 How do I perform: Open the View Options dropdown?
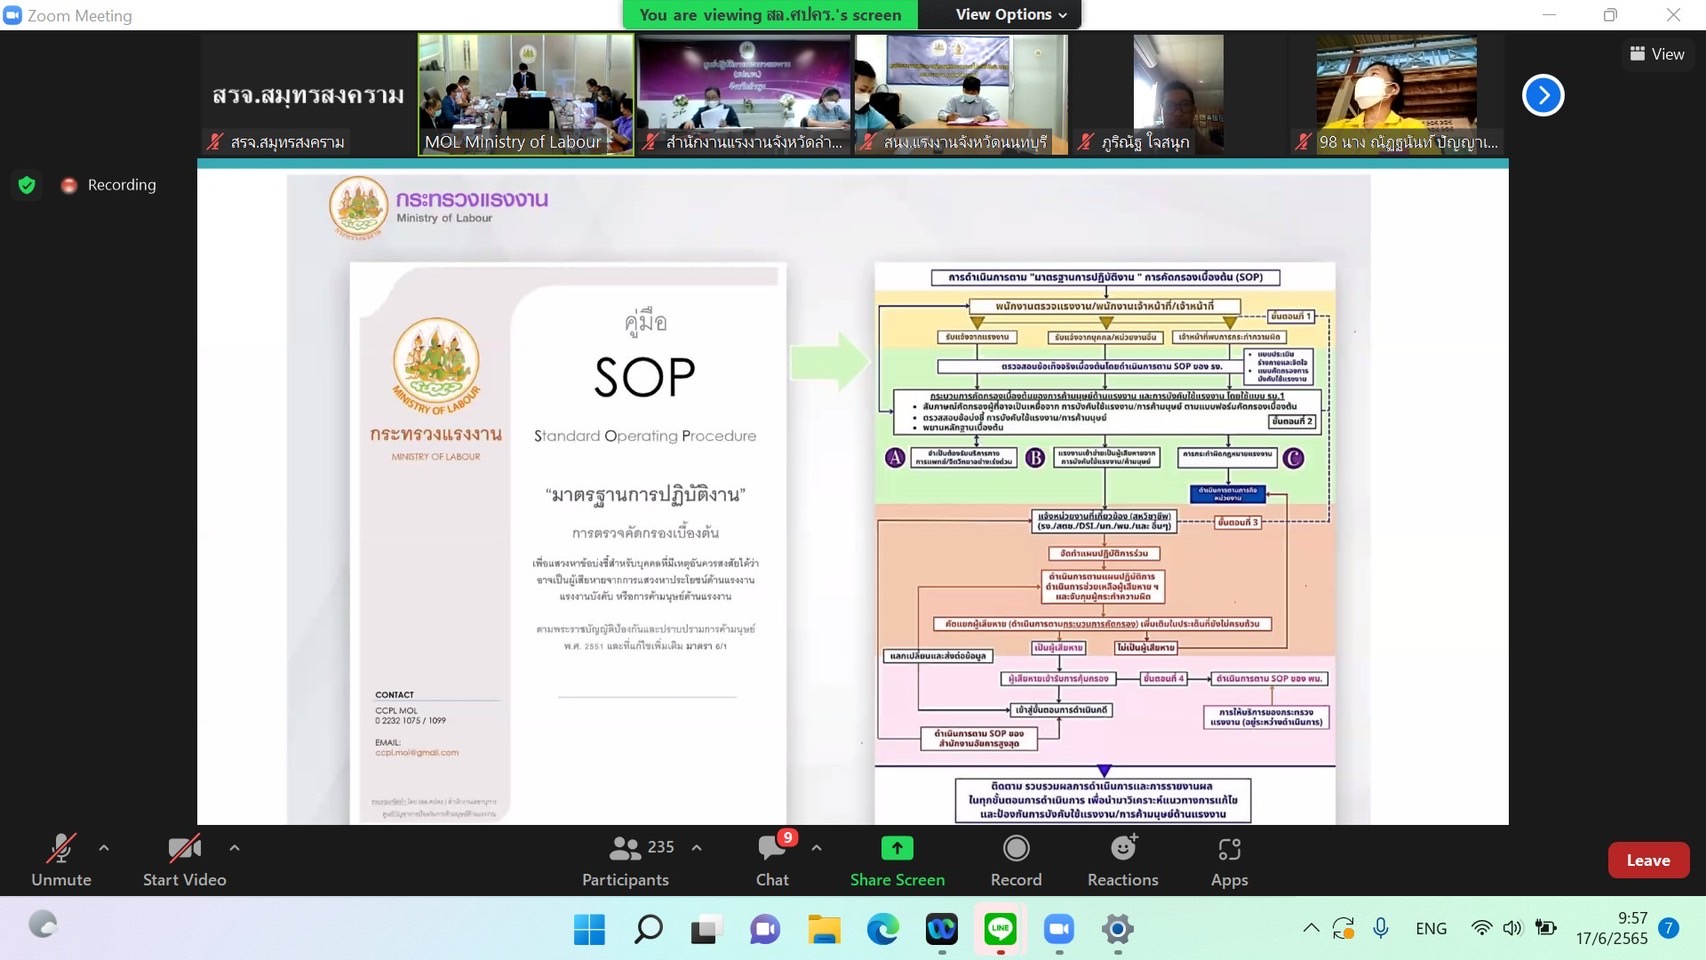1010,14
